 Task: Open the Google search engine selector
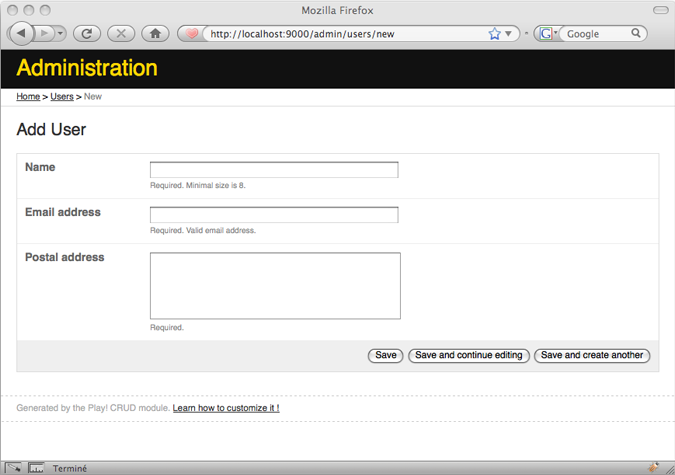(x=548, y=34)
